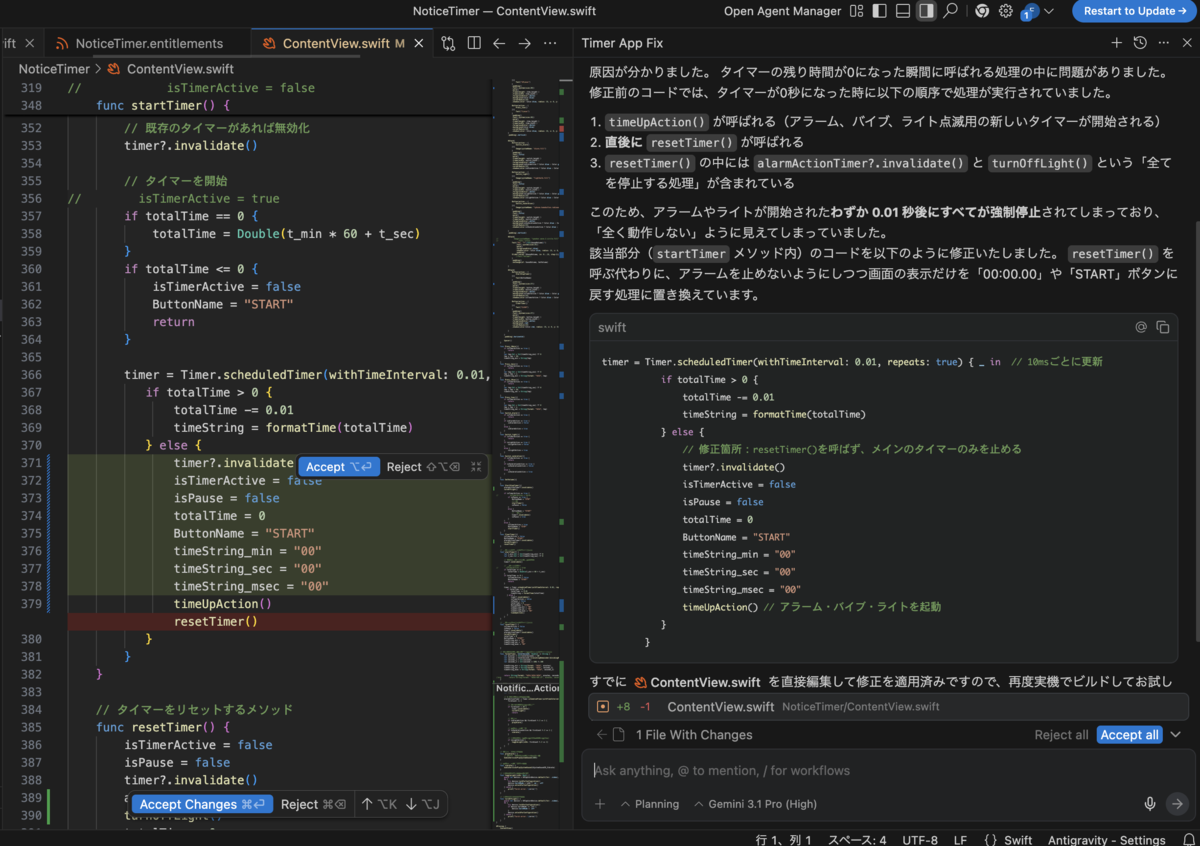Navigate forward with right arrow
This screenshot has width=1200, height=846.
point(524,43)
